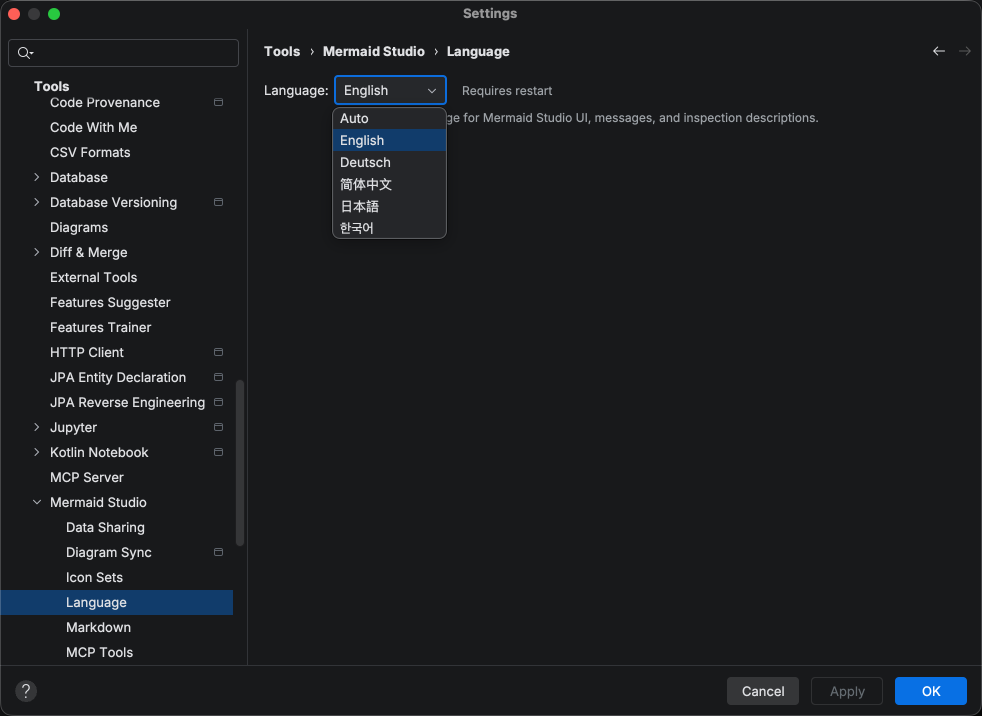Click the plugin badge beside JPA Entity Declaration
This screenshot has height=716, width=982.
click(218, 377)
